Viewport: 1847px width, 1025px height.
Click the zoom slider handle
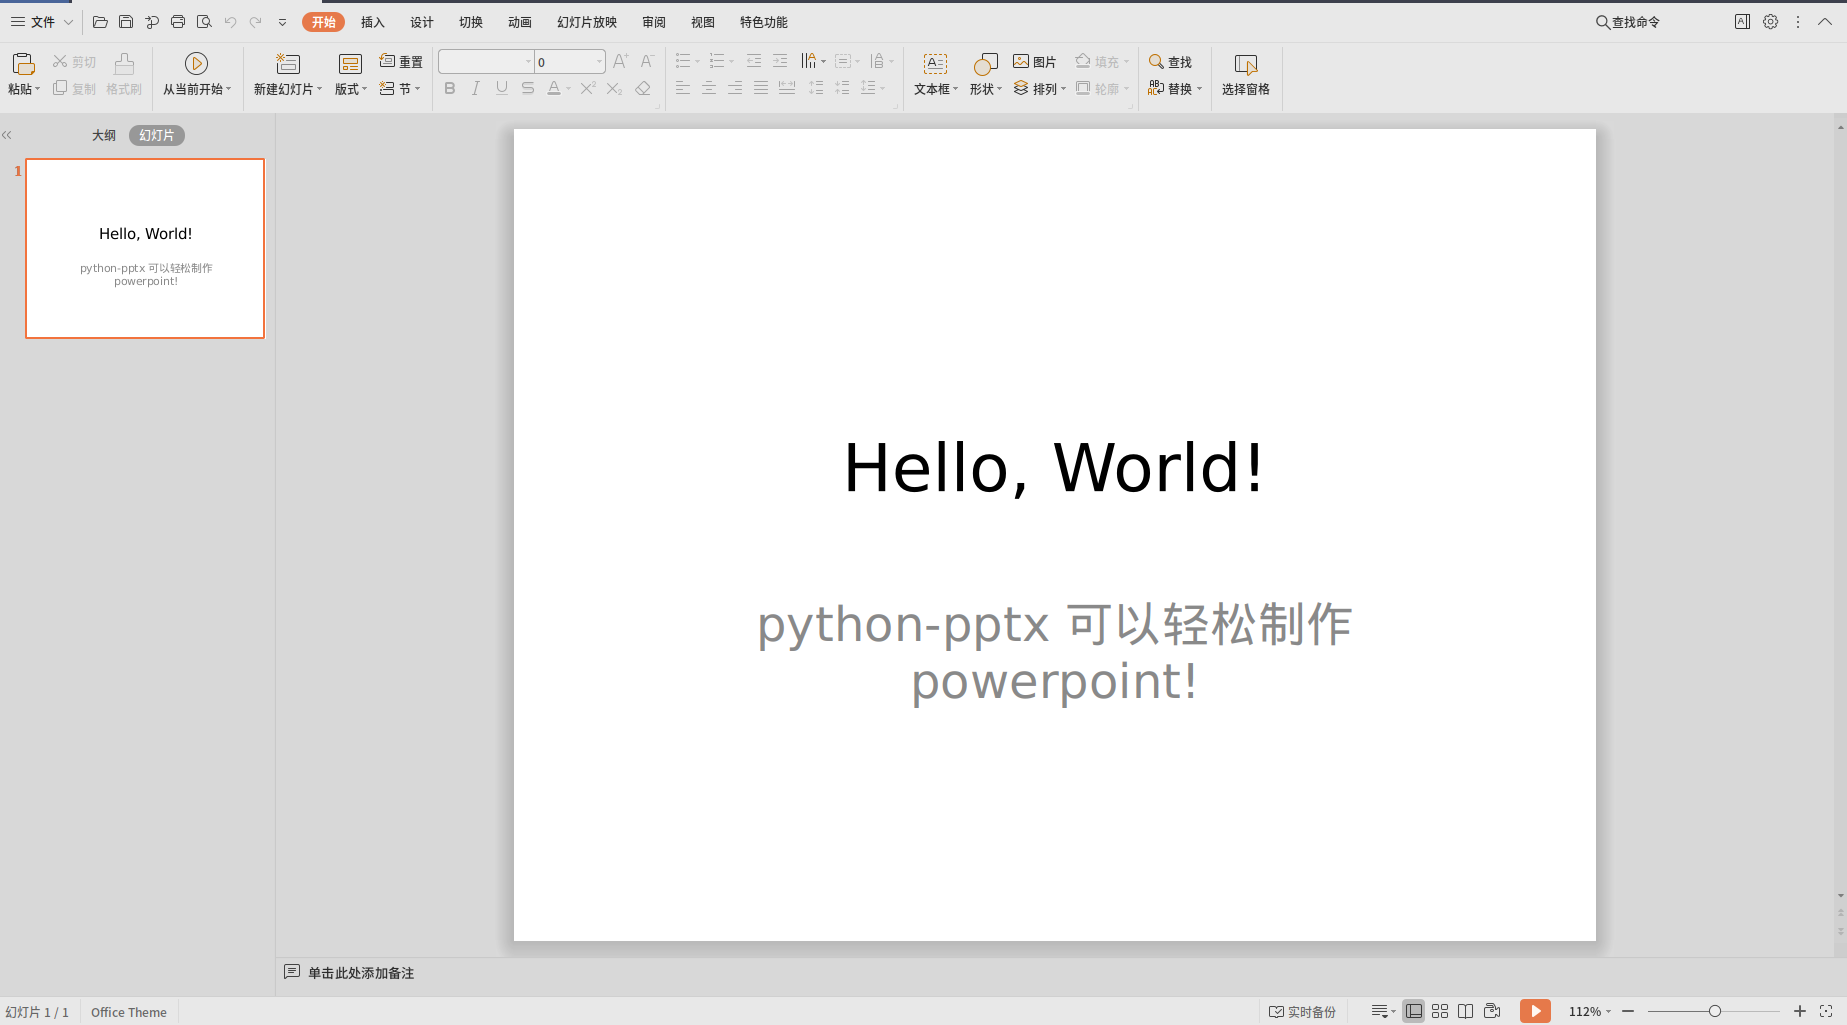(1714, 1012)
